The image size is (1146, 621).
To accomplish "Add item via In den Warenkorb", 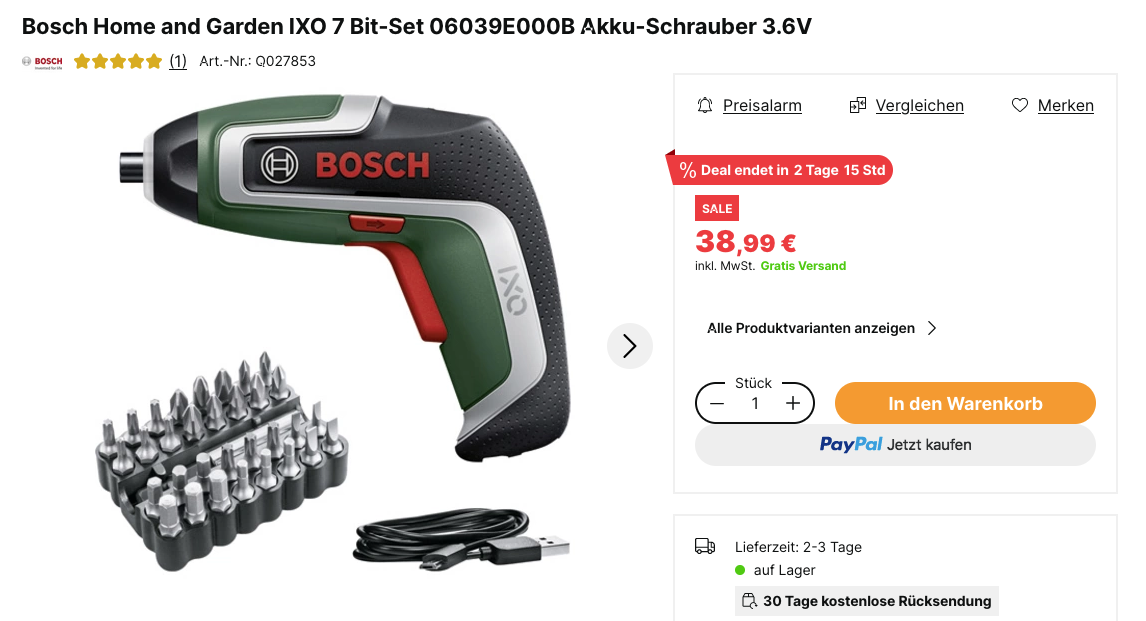I will [x=965, y=403].
